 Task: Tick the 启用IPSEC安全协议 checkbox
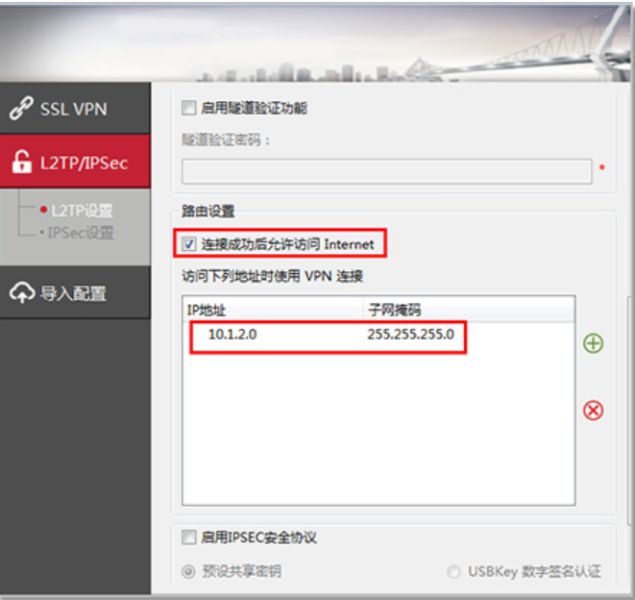[189, 537]
